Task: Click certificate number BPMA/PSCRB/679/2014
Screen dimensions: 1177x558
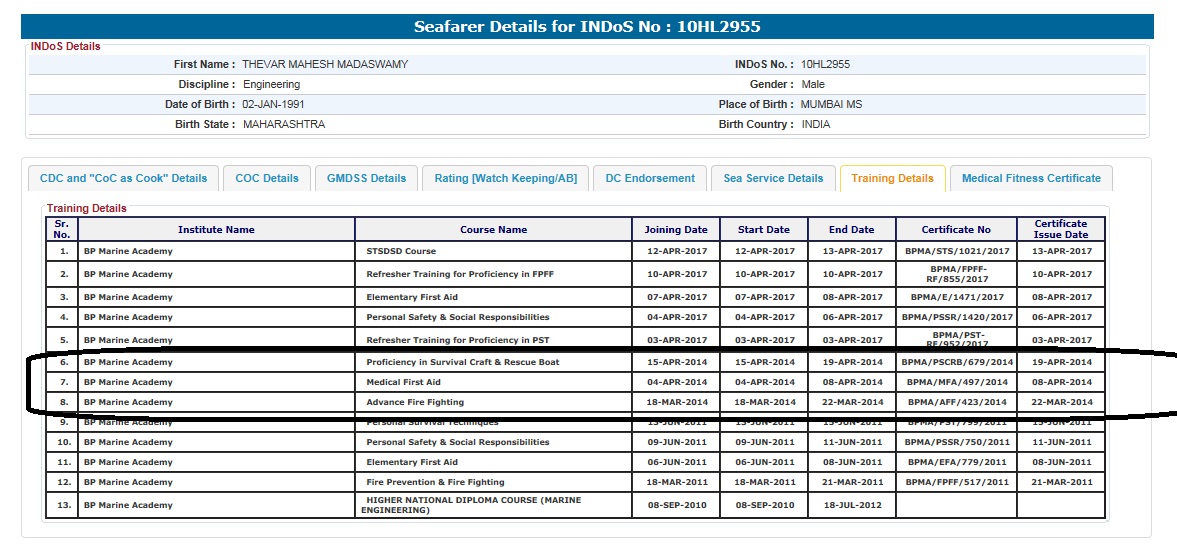Action: (956, 362)
